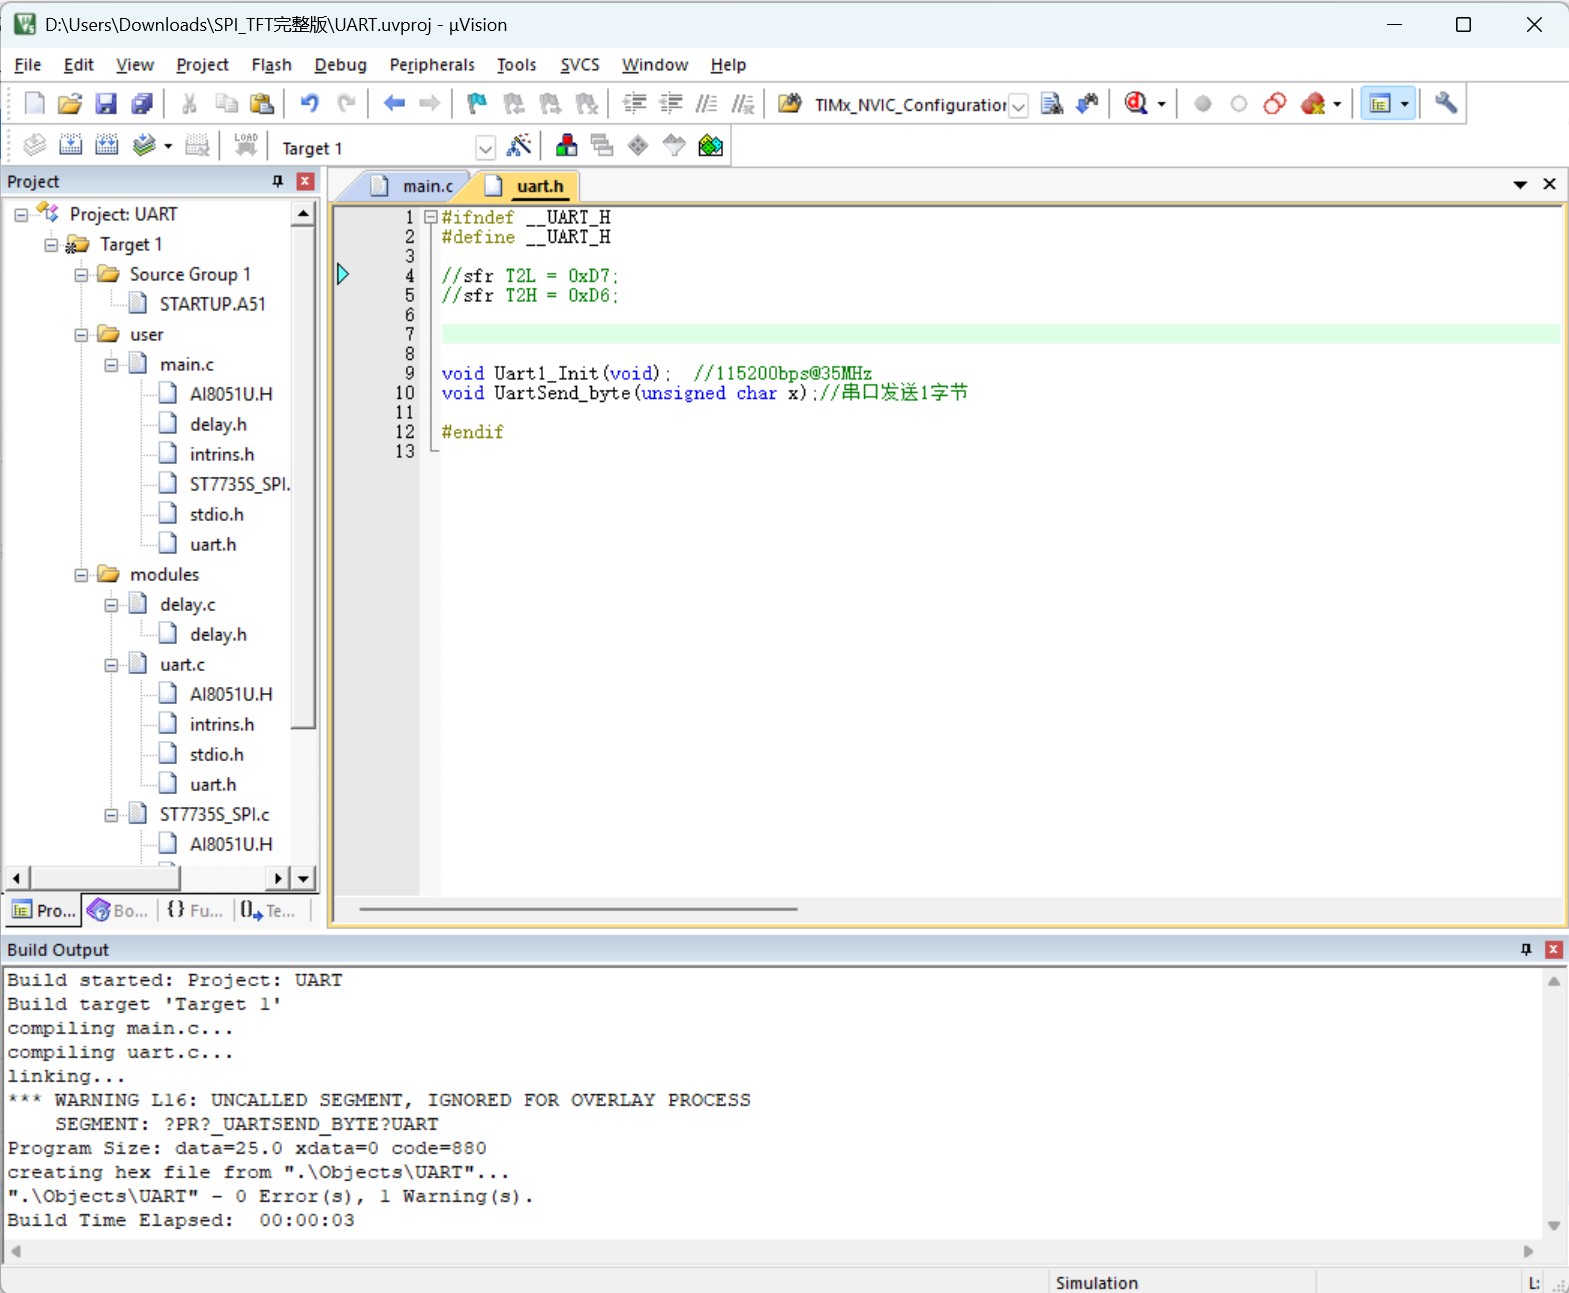Collapse the Project: UART tree node

tap(21, 214)
